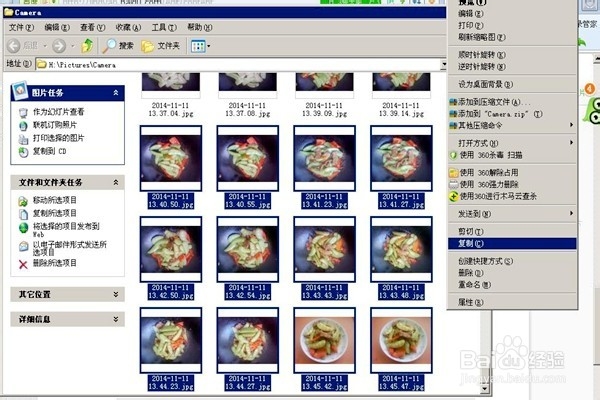Choose 重命名(M) in context menu
Viewport: 600px width, 400px height.
tap(512, 285)
